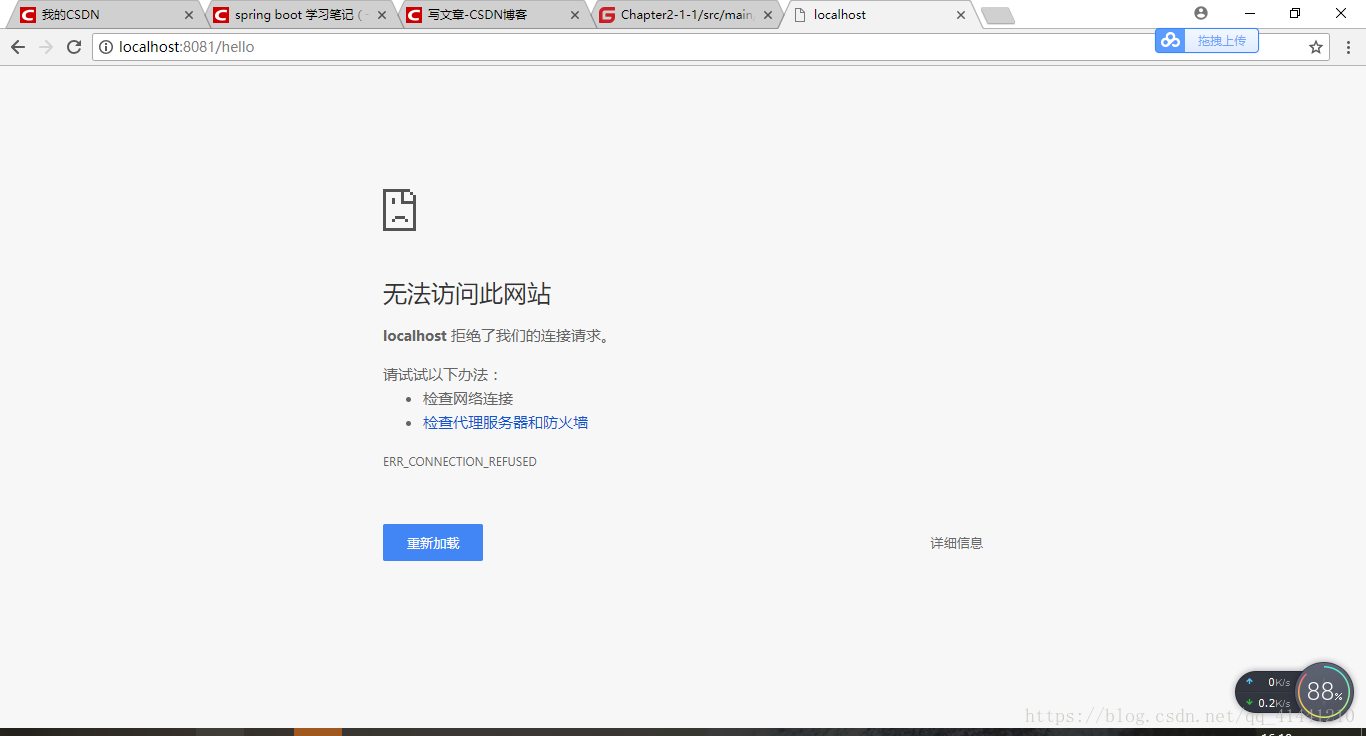Click the Baidu cloud upload extension button
Image resolution: width=1366 pixels, height=736 pixels.
[1207, 41]
